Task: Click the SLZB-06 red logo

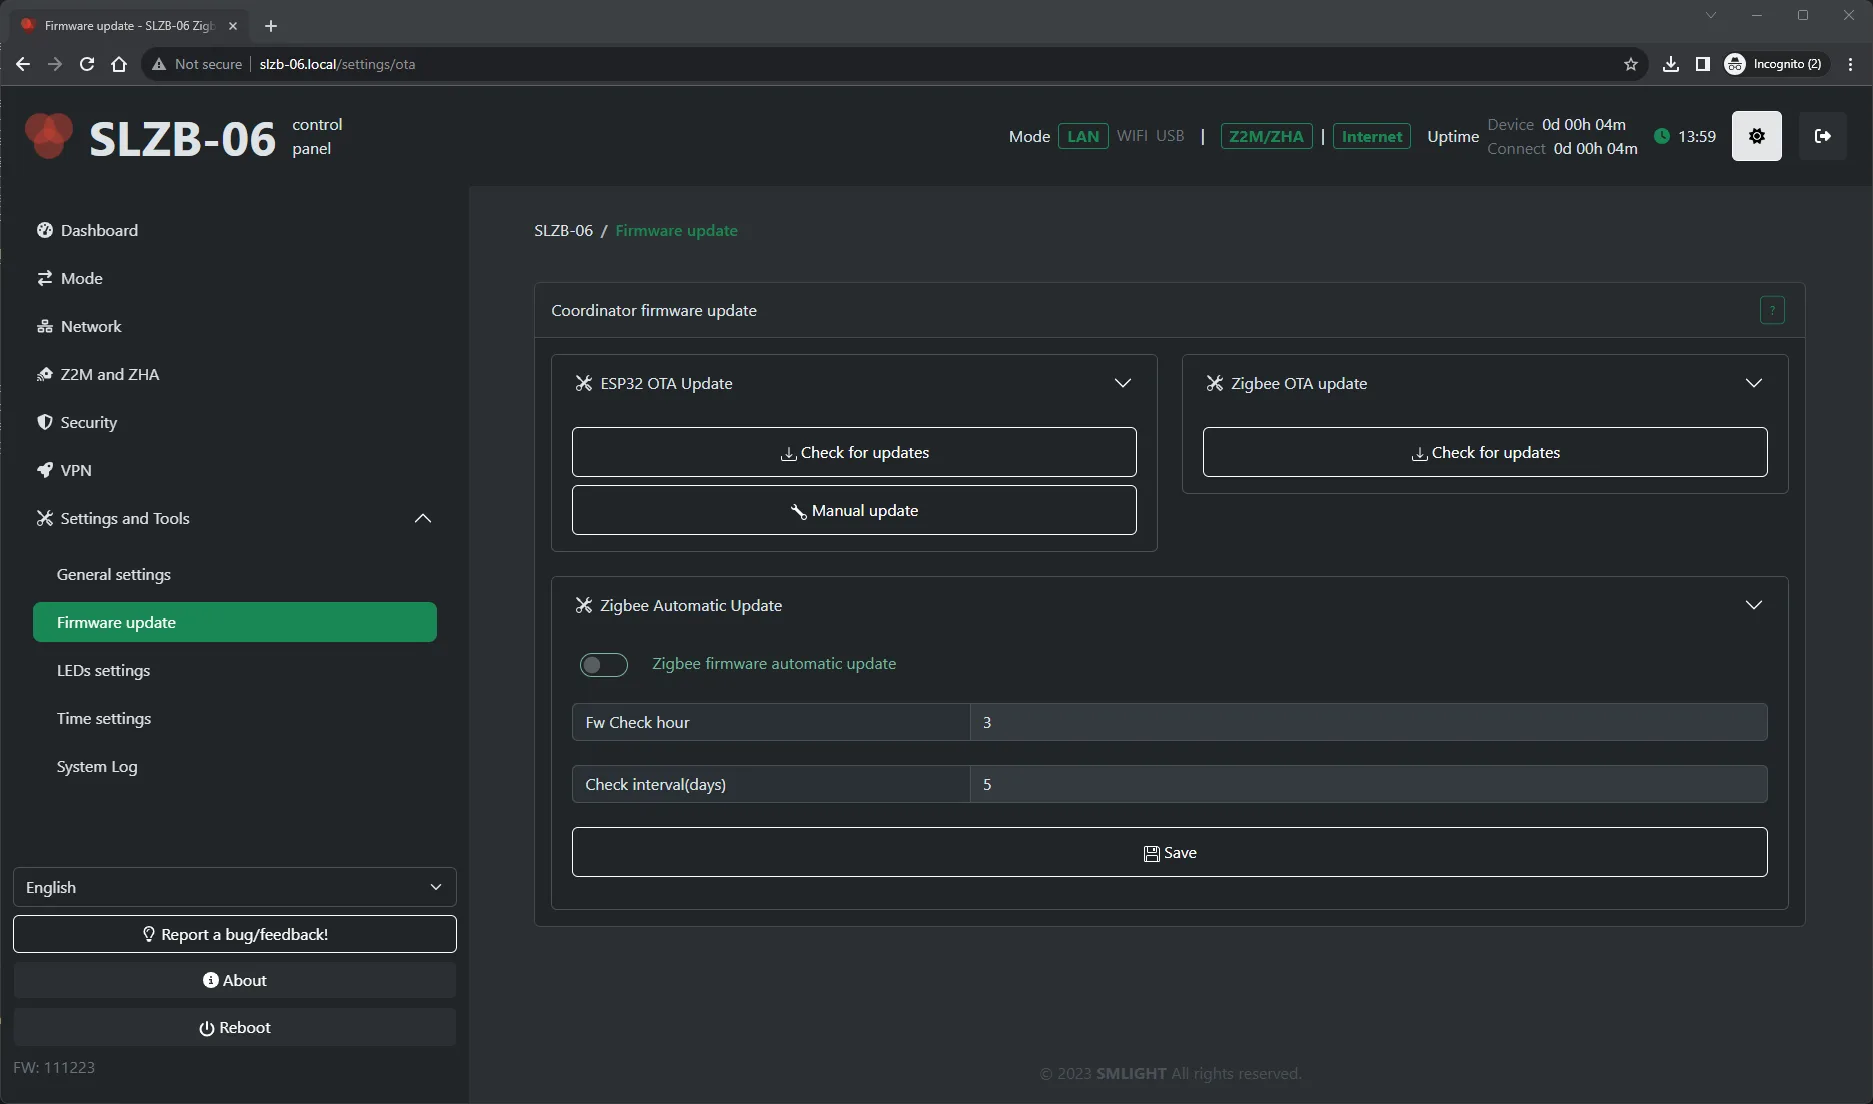Action: (x=48, y=136)
